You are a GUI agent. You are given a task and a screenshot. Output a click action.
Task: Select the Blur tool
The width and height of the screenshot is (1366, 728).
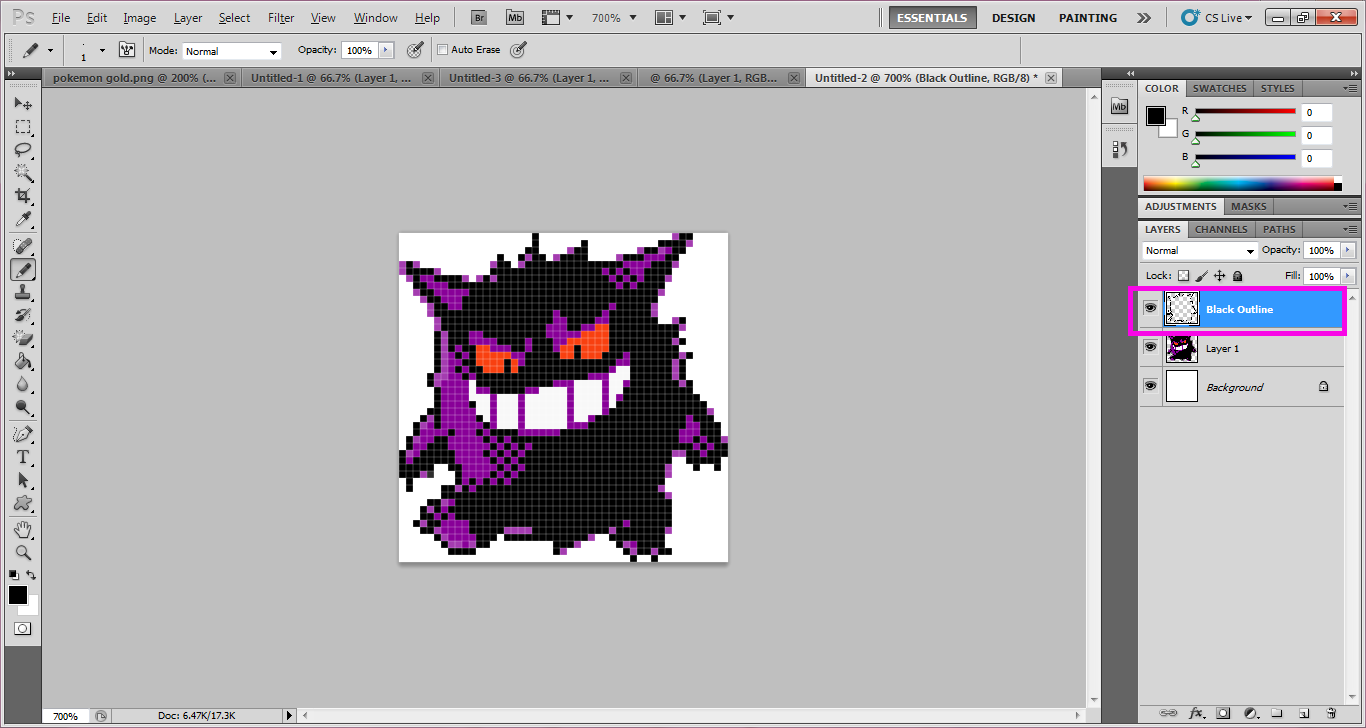pos(22,384)
